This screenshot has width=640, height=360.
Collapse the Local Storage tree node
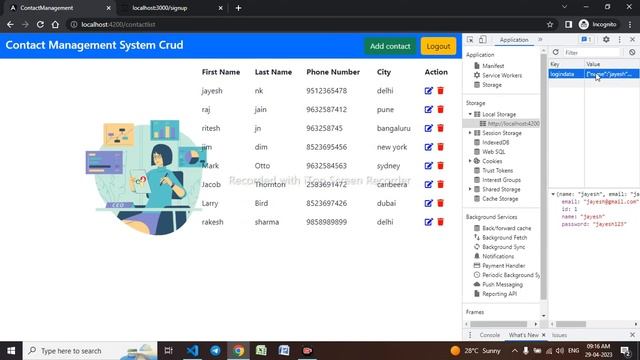470,114
